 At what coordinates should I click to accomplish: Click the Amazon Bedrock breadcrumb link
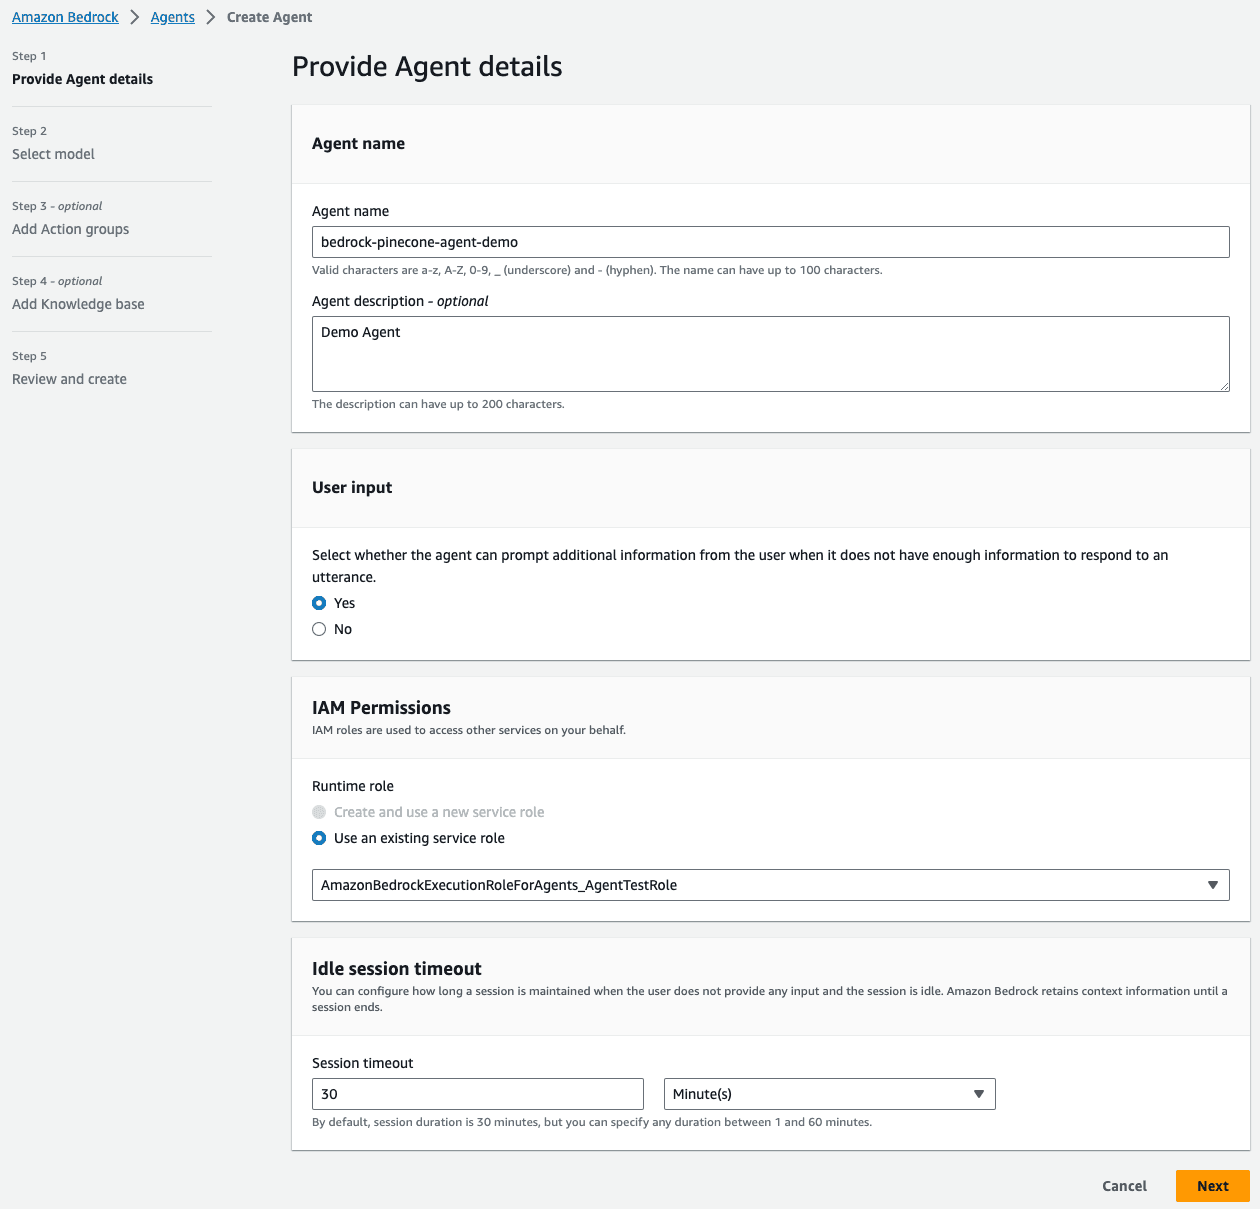[x=65, y=17]
